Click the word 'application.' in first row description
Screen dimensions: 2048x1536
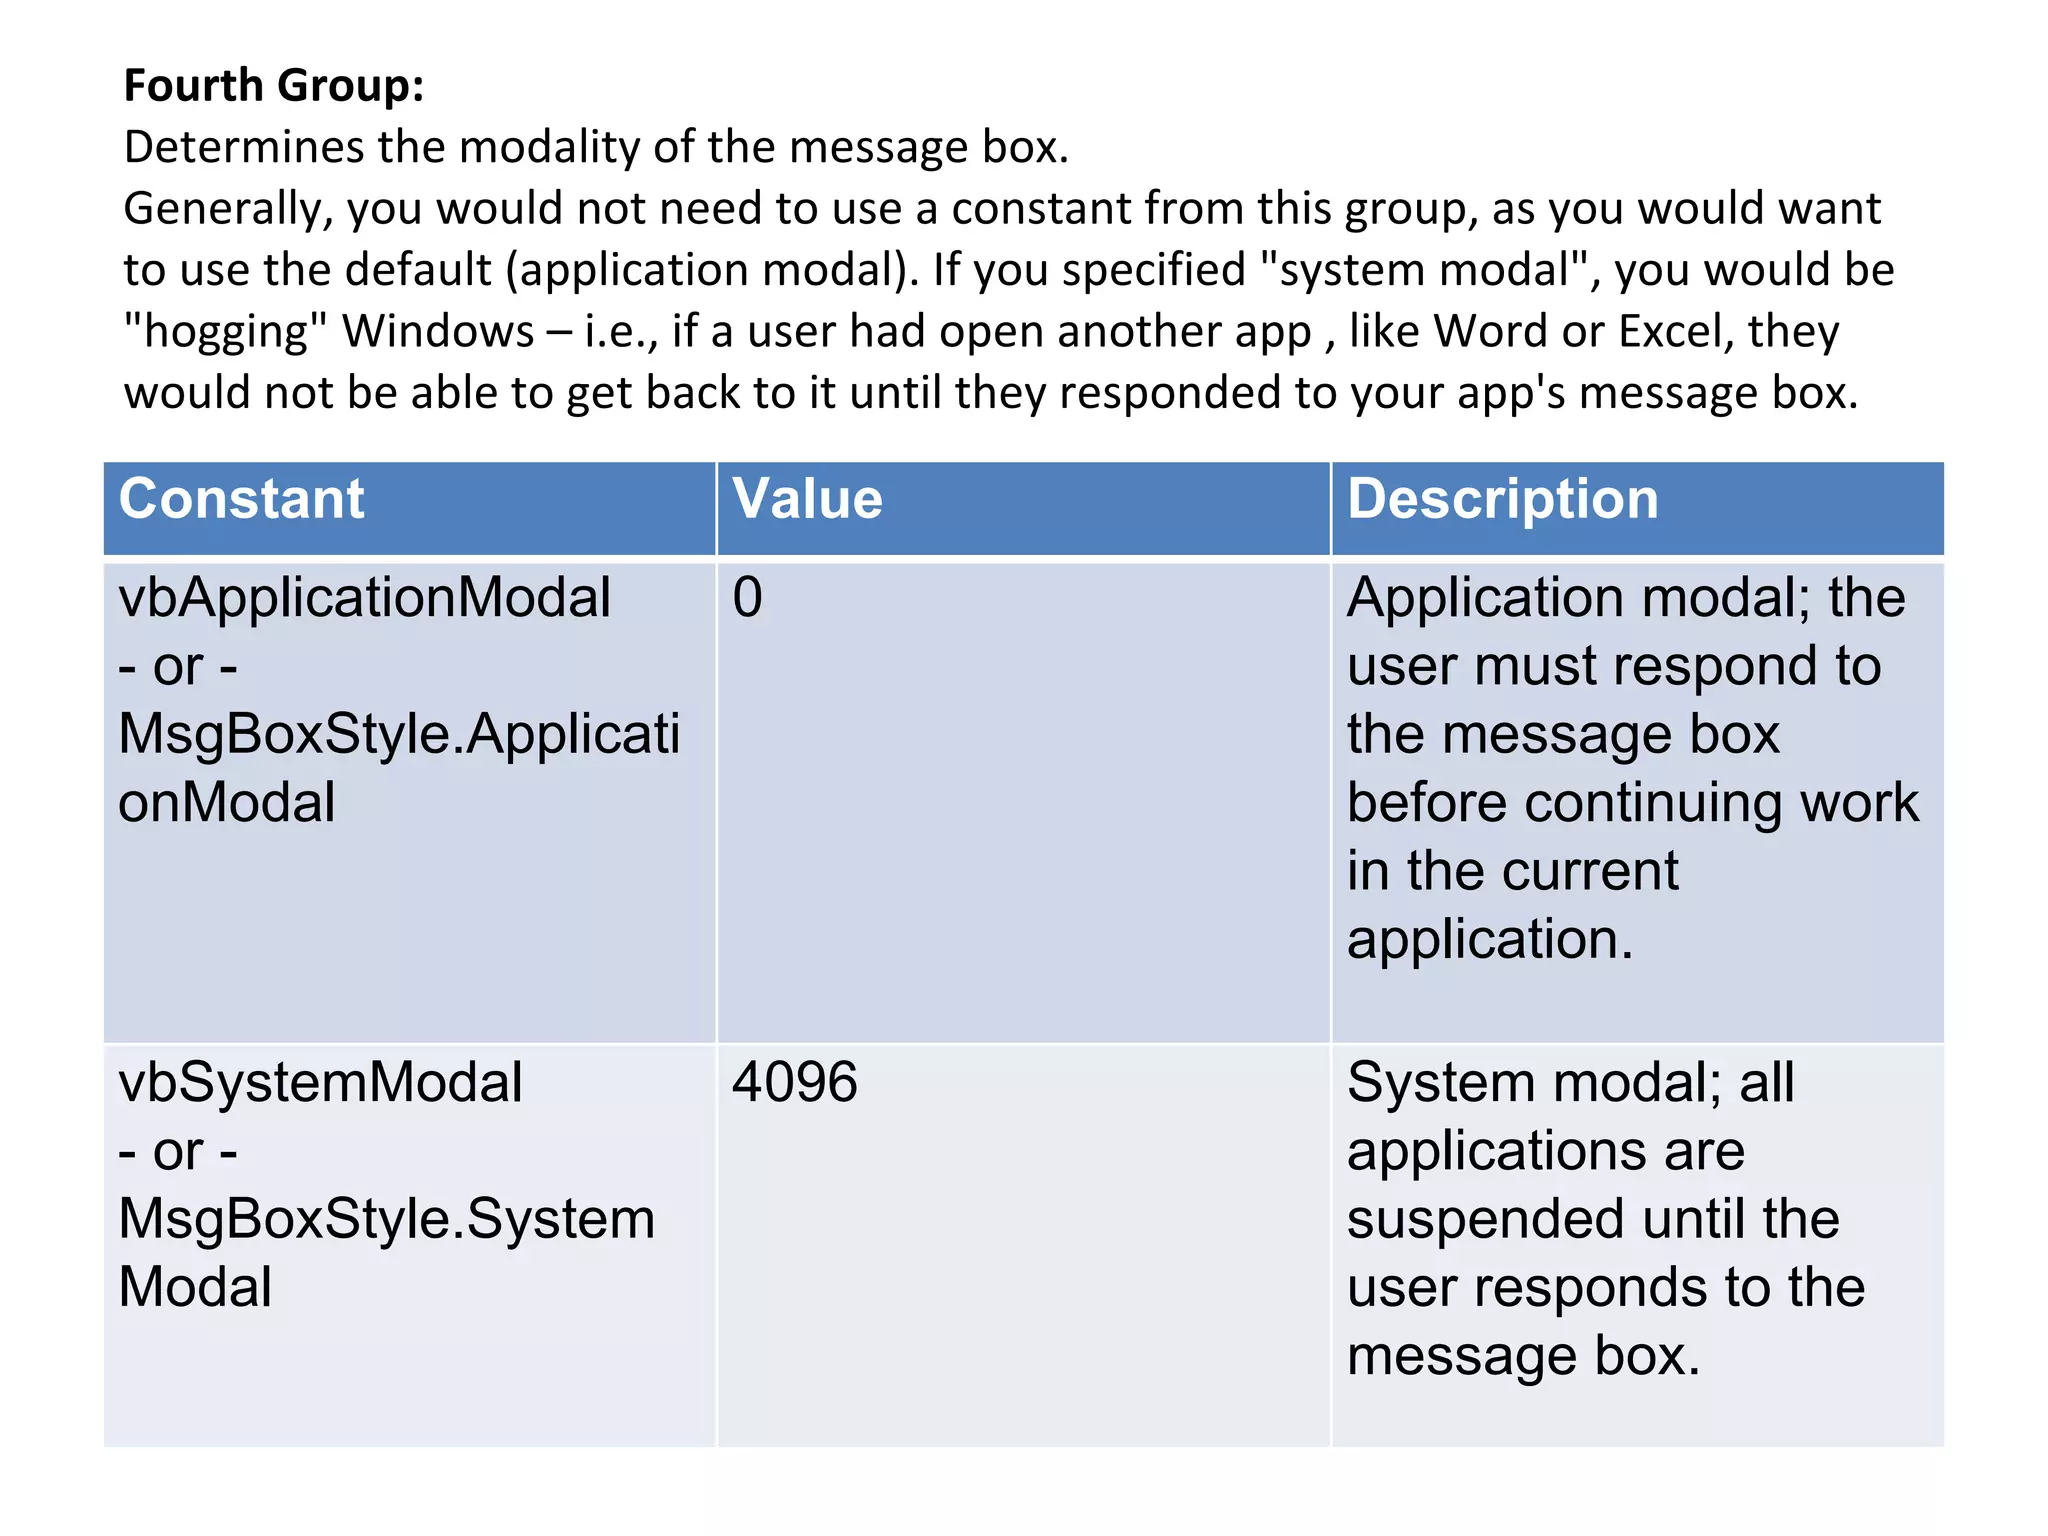point(1489,940)
